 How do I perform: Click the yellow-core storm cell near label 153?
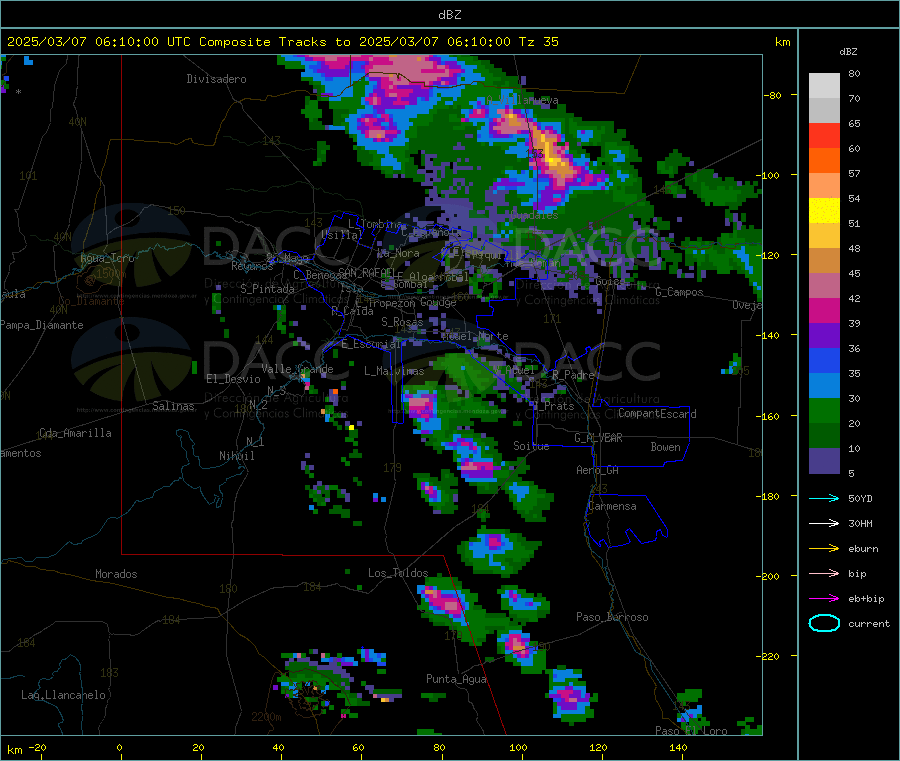[552, 152]
